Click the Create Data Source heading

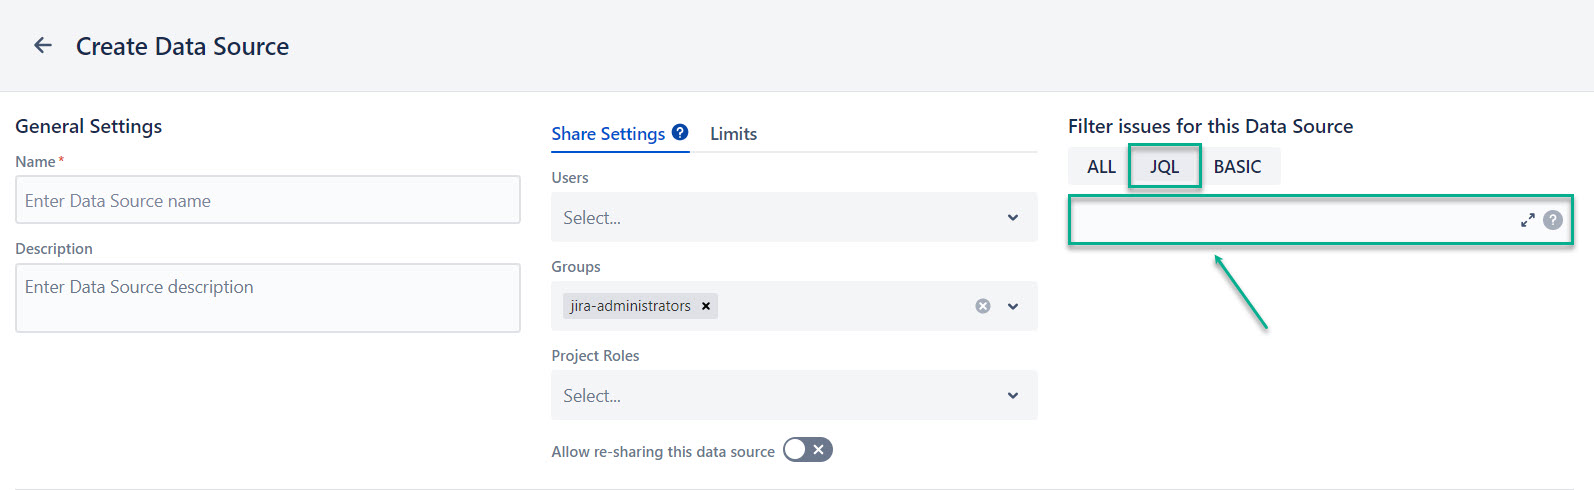182,46
